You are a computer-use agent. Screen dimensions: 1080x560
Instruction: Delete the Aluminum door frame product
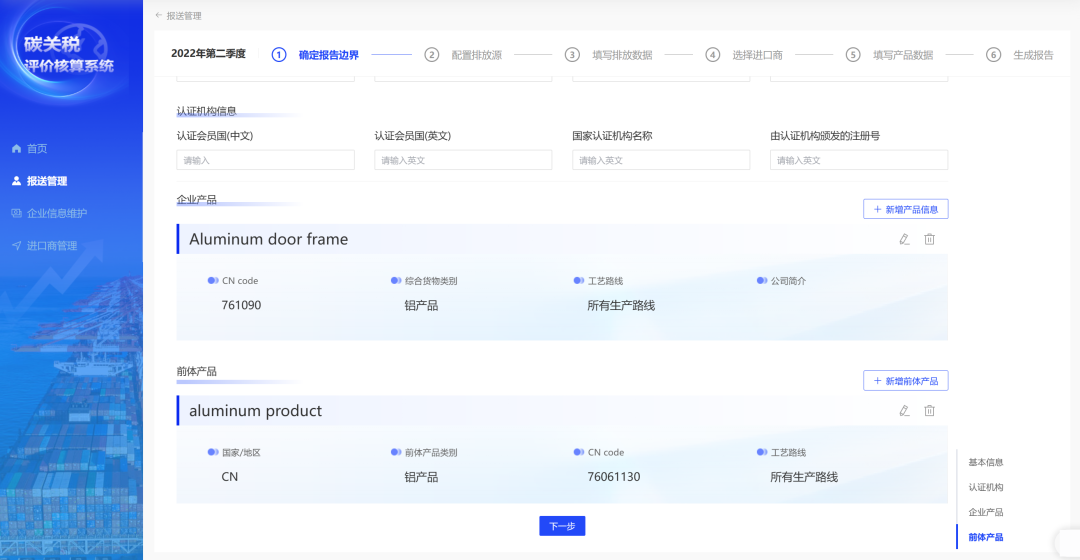coord(929,239)
